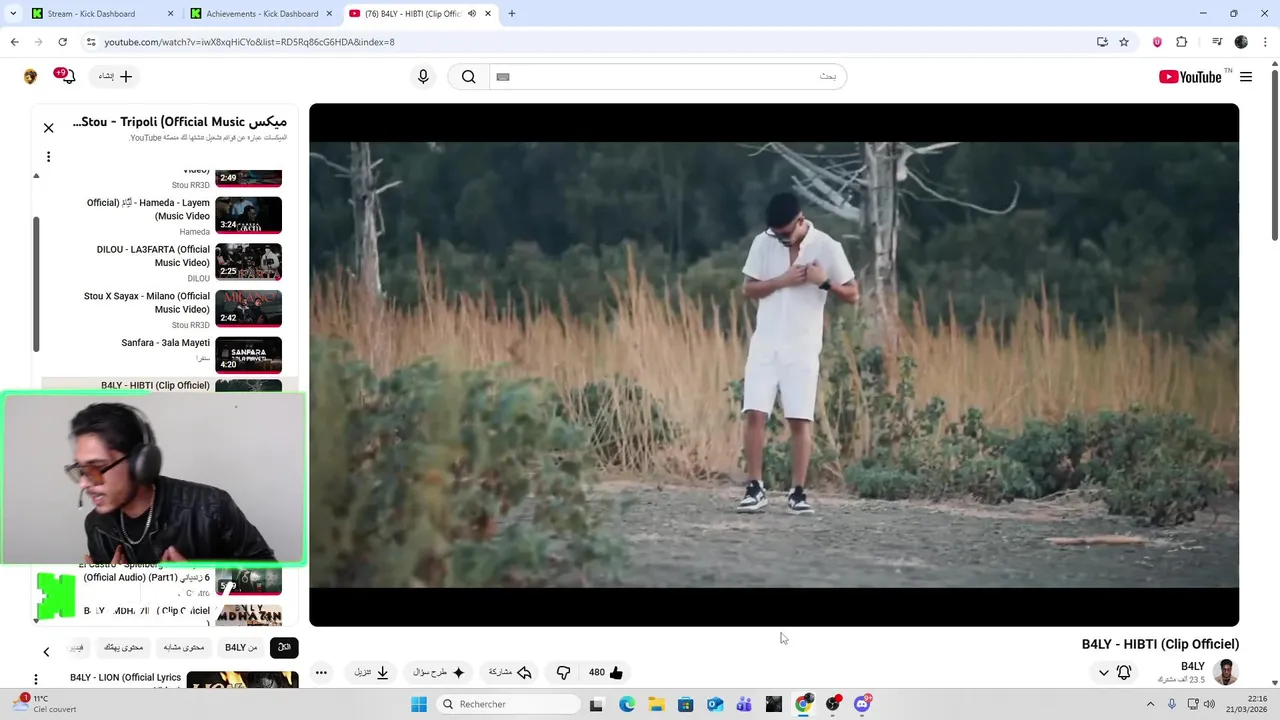Image resolution: width=1280 pixels, height=720 pixels.
Task: Click the YouTube search input field
Action: pos(668,77)
